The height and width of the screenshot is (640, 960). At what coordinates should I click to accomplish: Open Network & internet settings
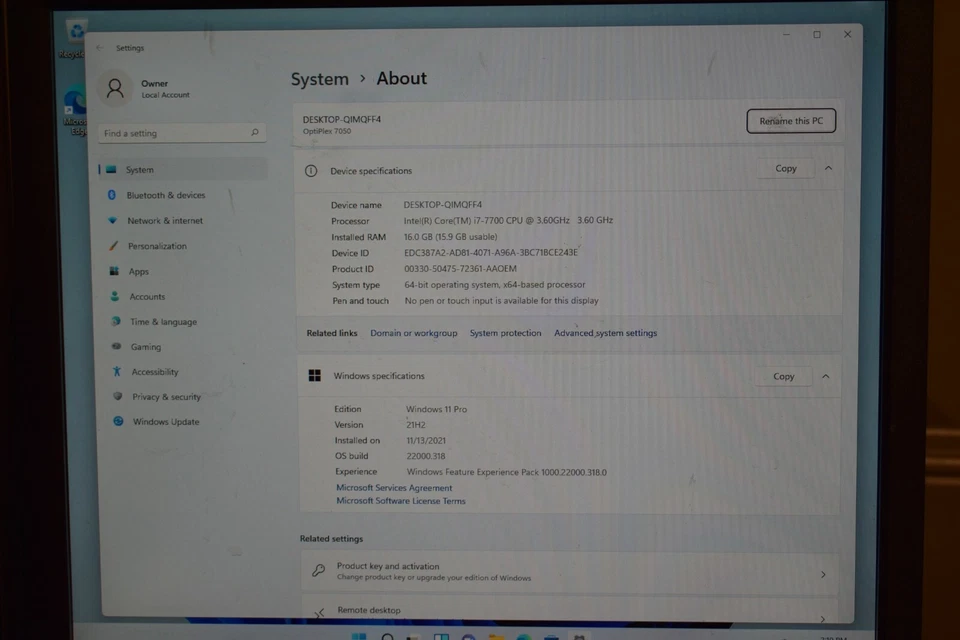164,220
